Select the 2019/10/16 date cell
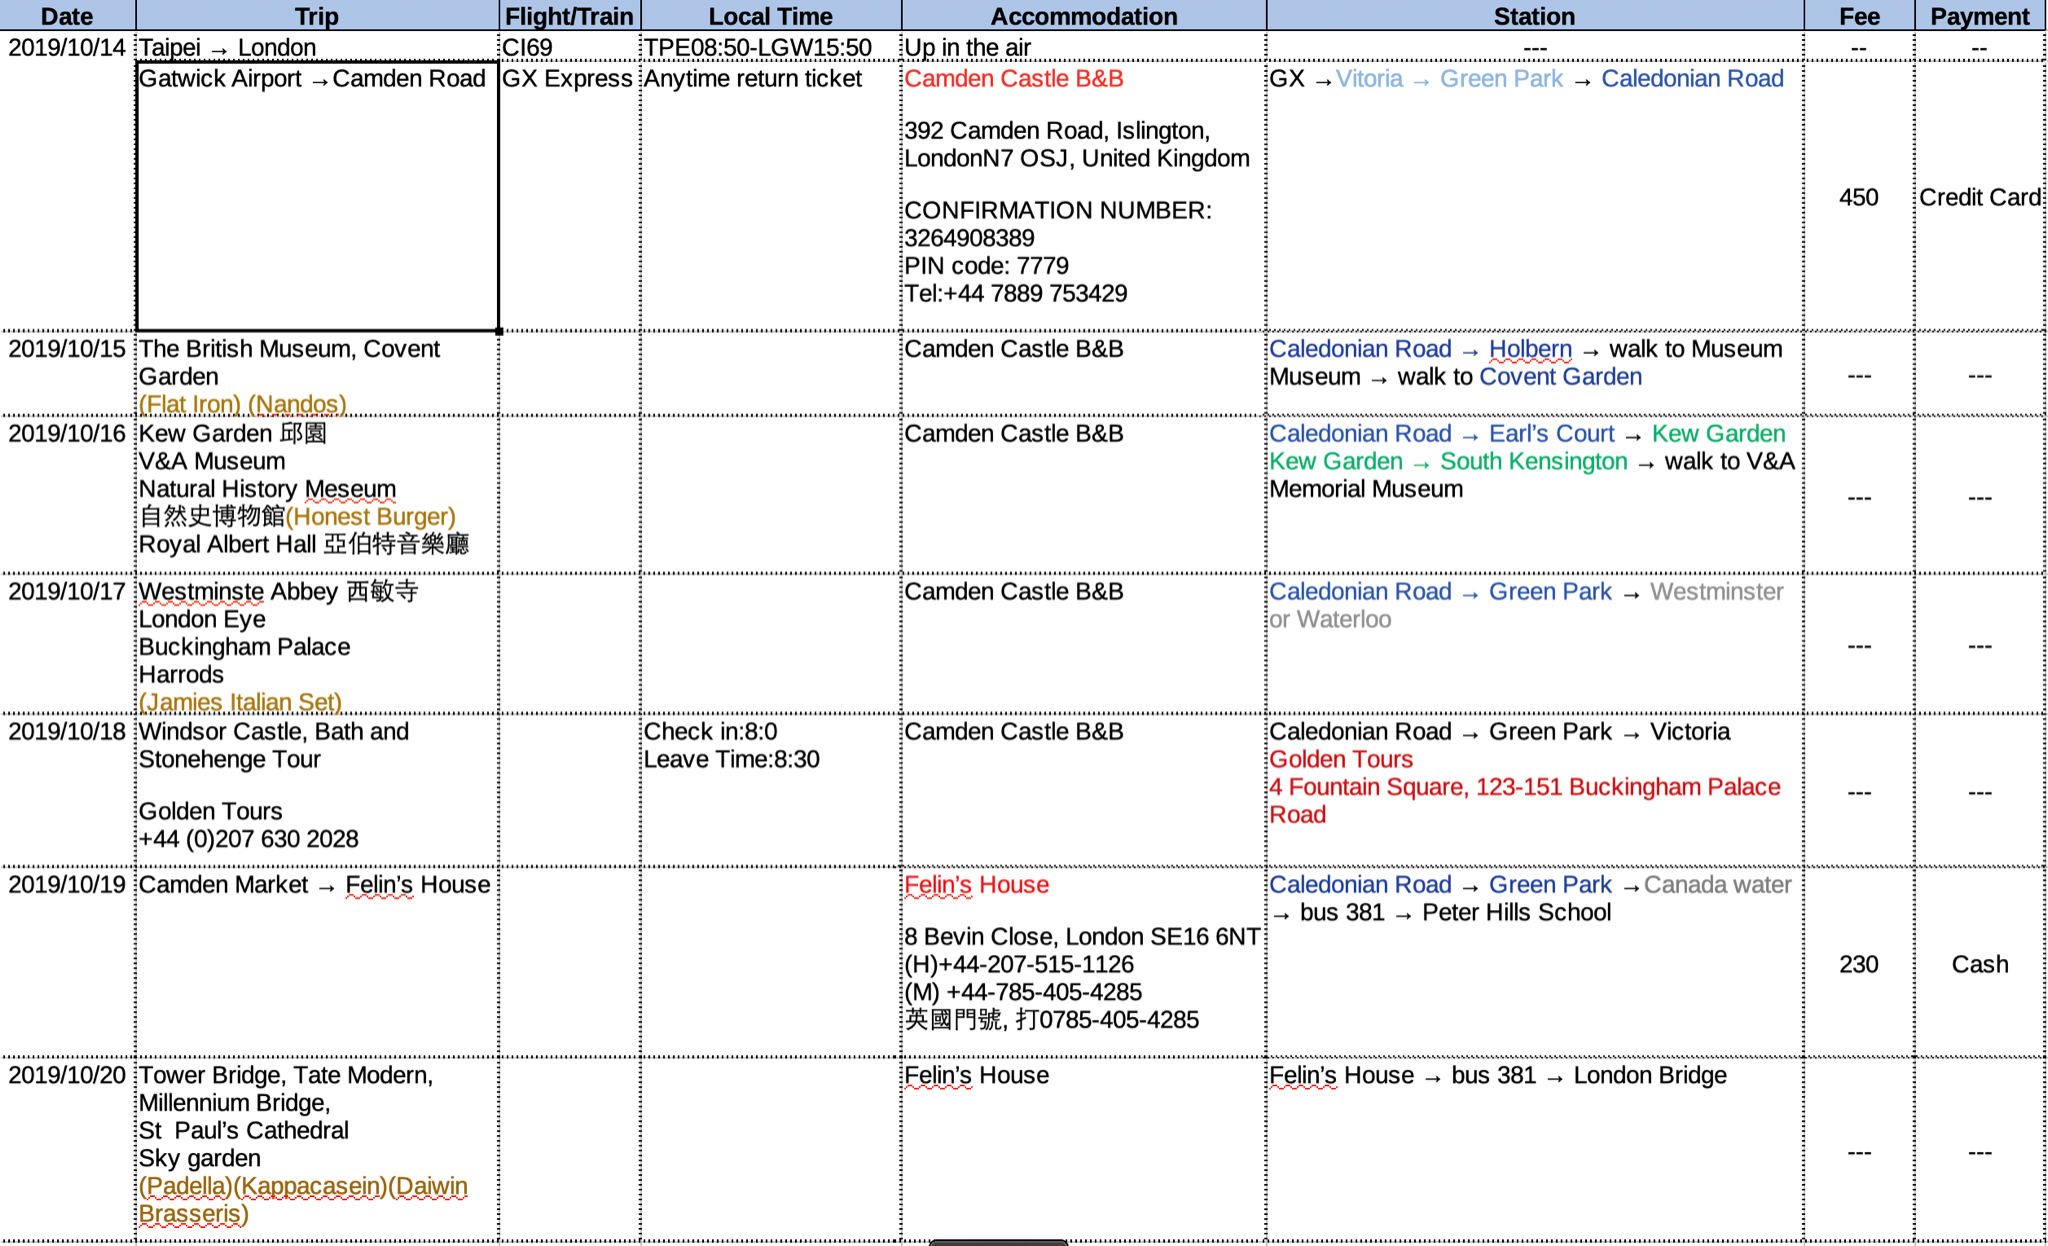Image resolution: width=2048 pixels, height=1246 pixels. [x=67, y=434]
